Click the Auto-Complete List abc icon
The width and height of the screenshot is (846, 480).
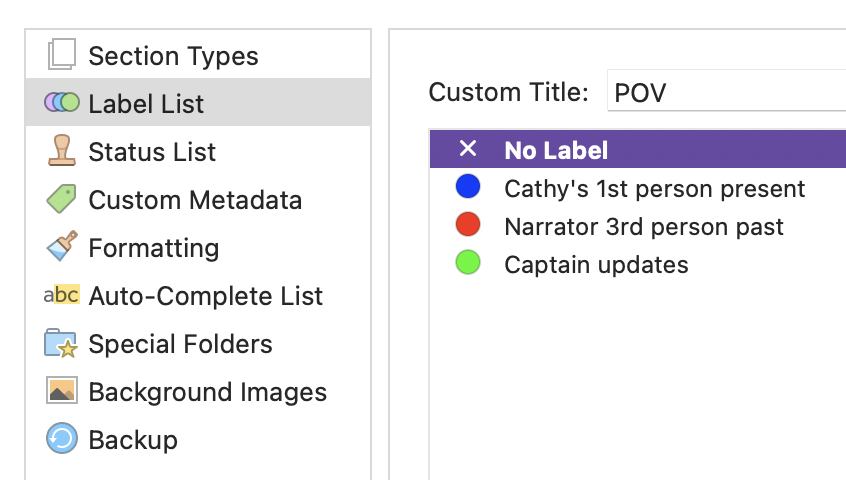pos(62,295)
